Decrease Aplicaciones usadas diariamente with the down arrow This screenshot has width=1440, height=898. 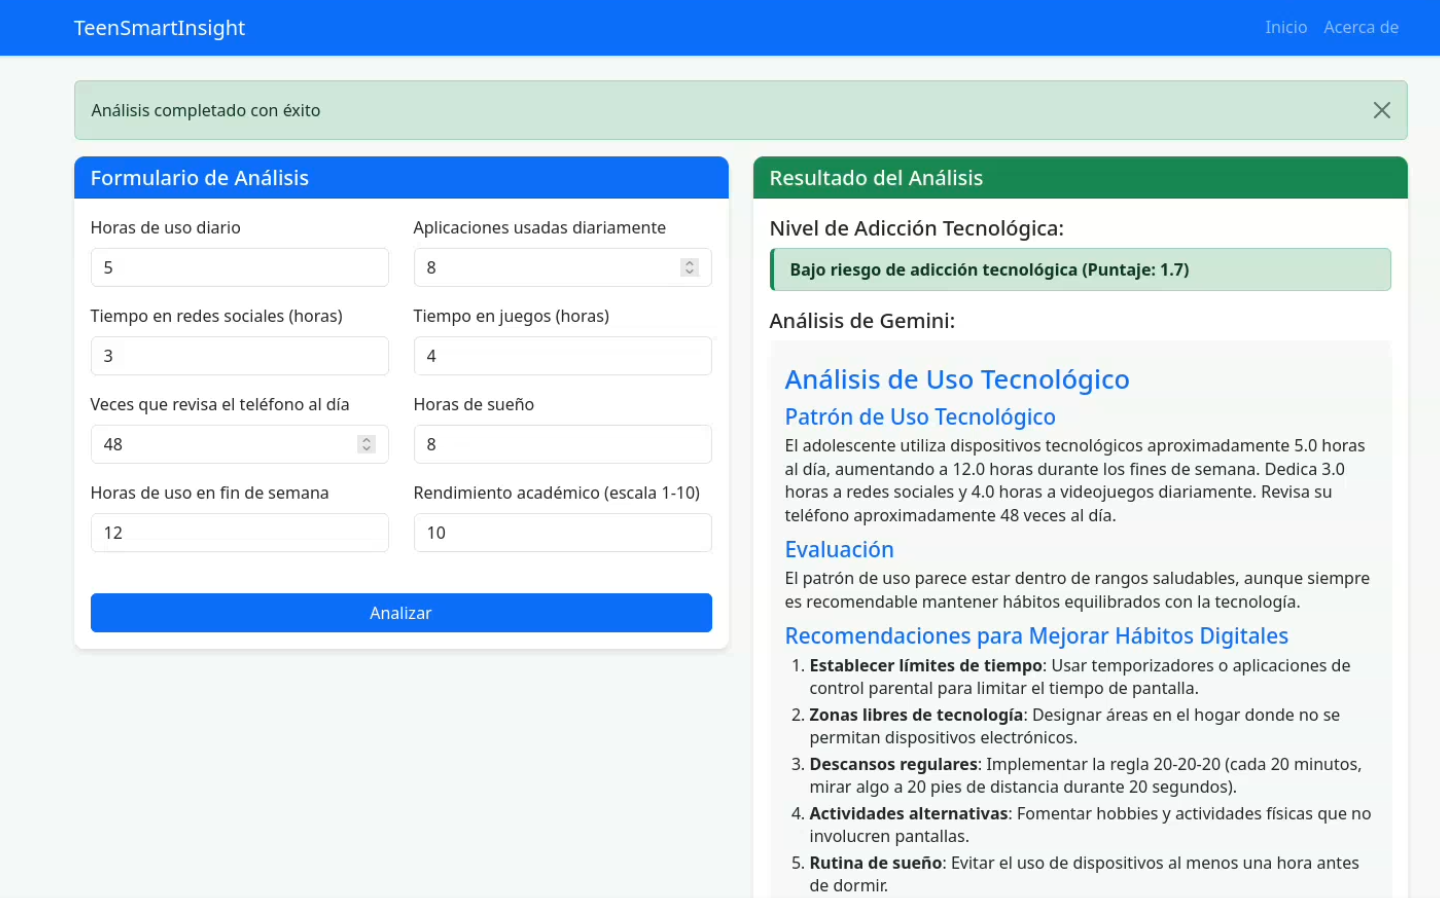click(689, 272)
